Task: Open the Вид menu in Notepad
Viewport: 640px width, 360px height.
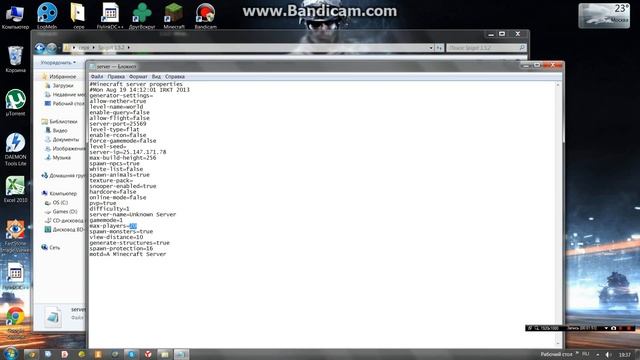Action: point(156,76)
